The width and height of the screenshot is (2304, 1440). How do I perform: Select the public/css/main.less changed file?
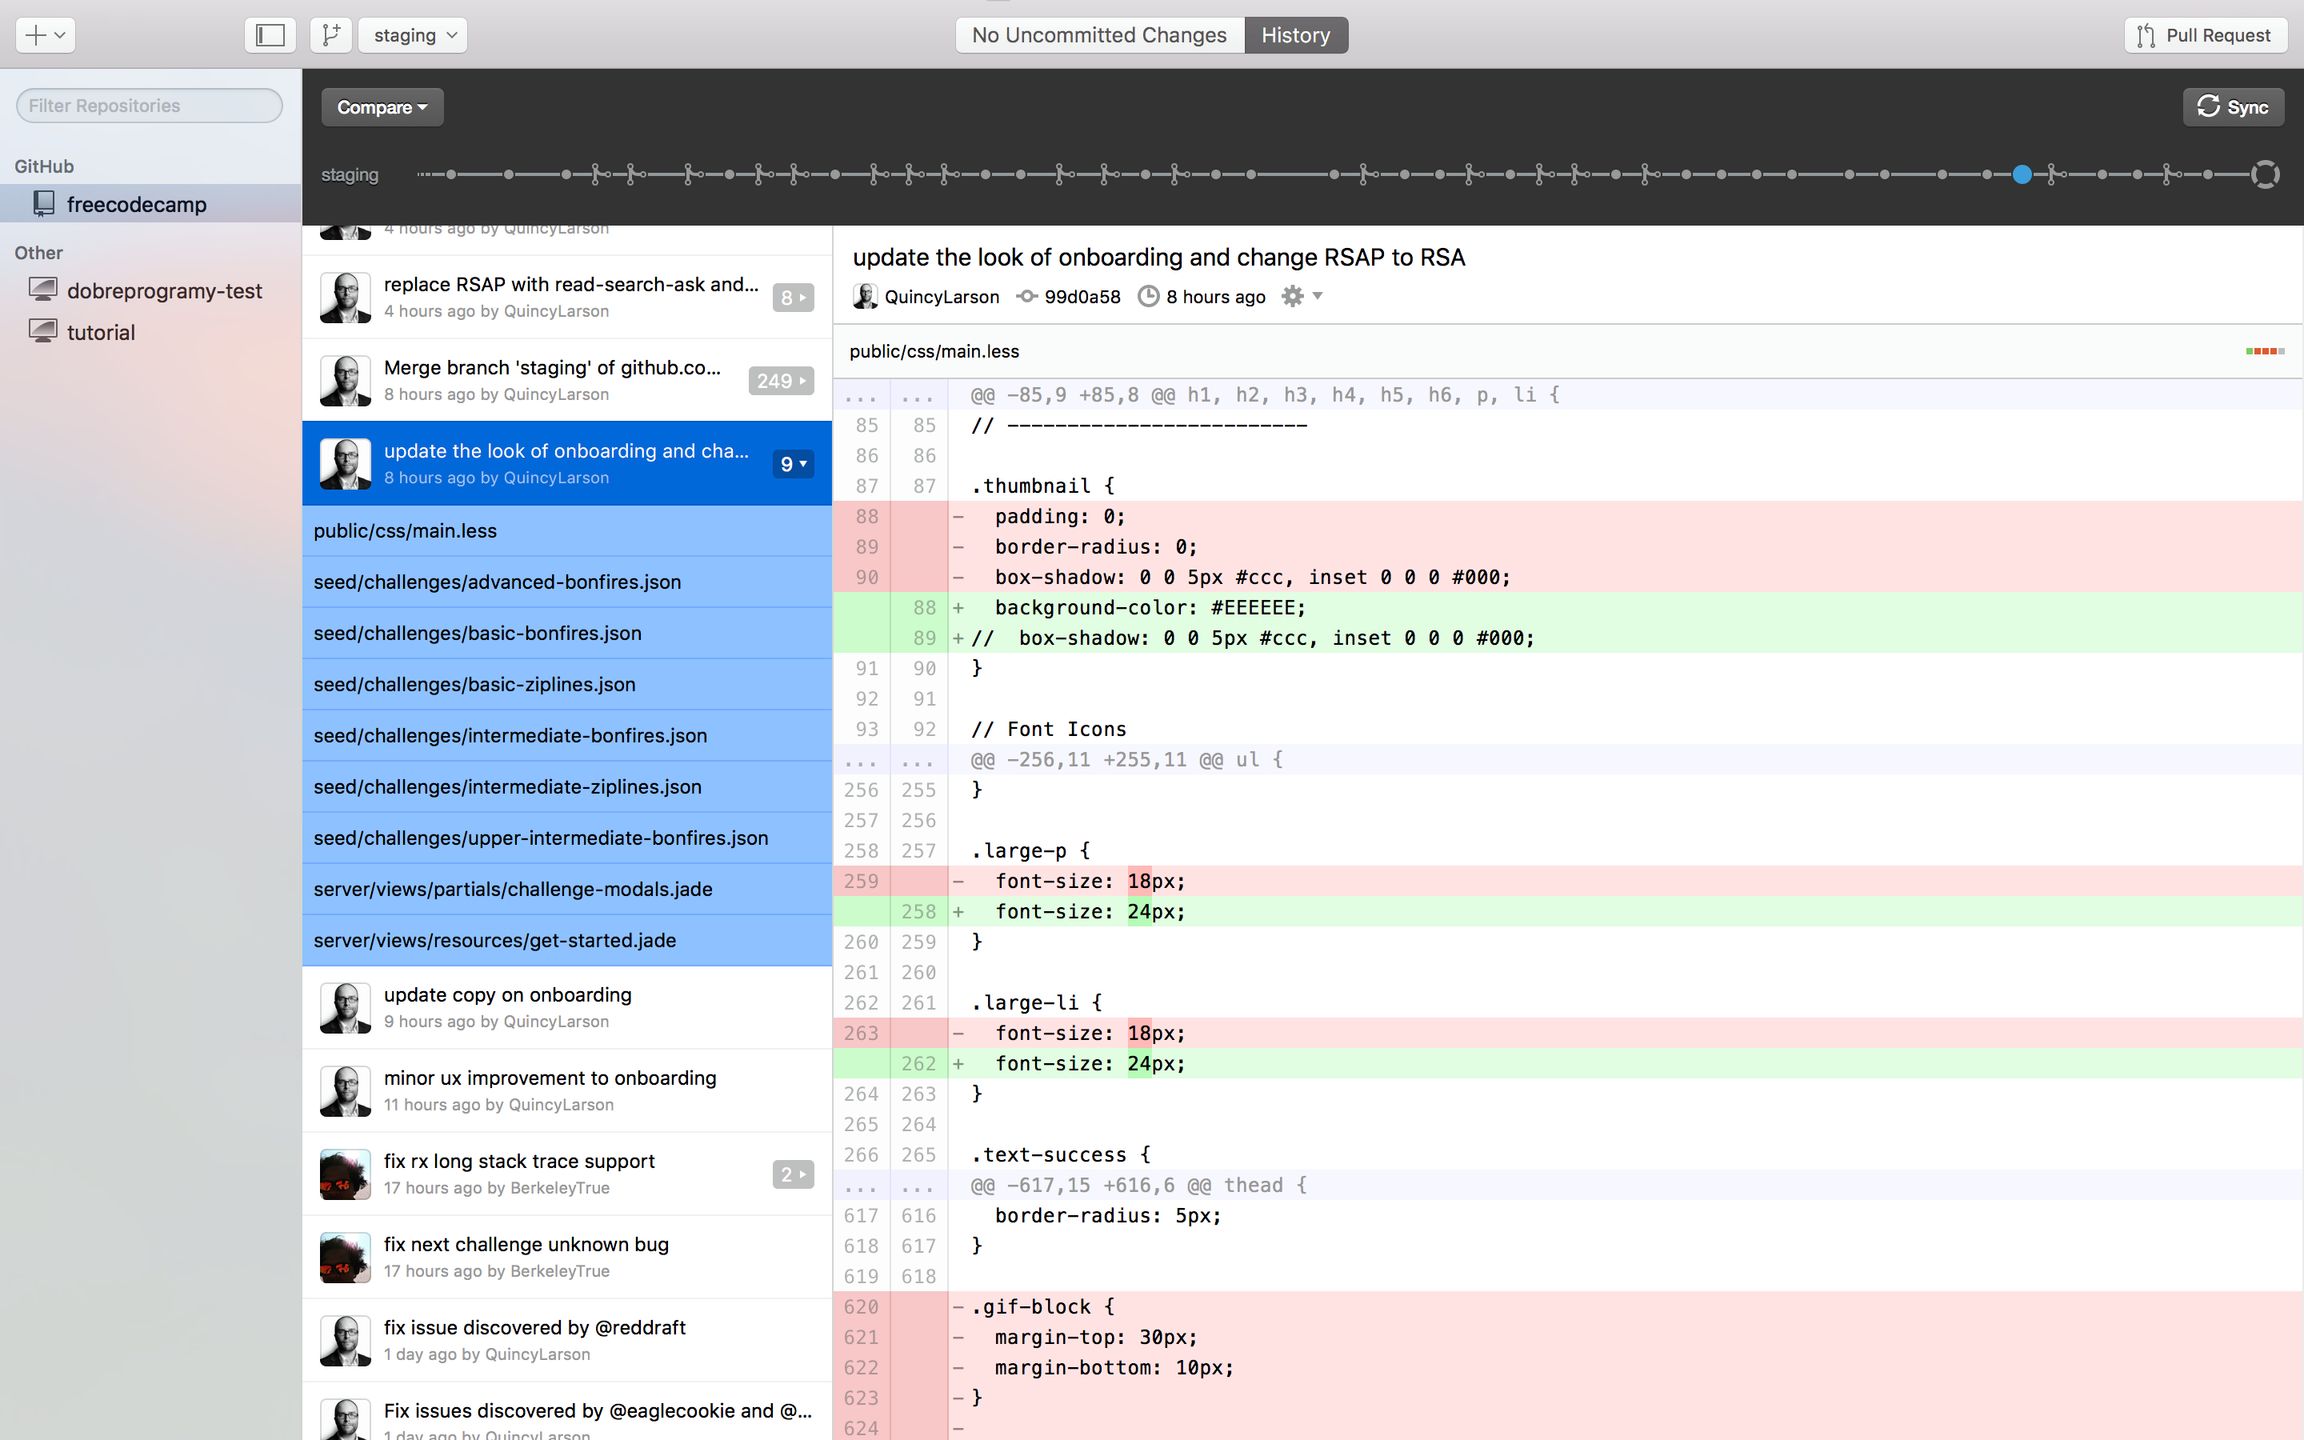point(405,530)
